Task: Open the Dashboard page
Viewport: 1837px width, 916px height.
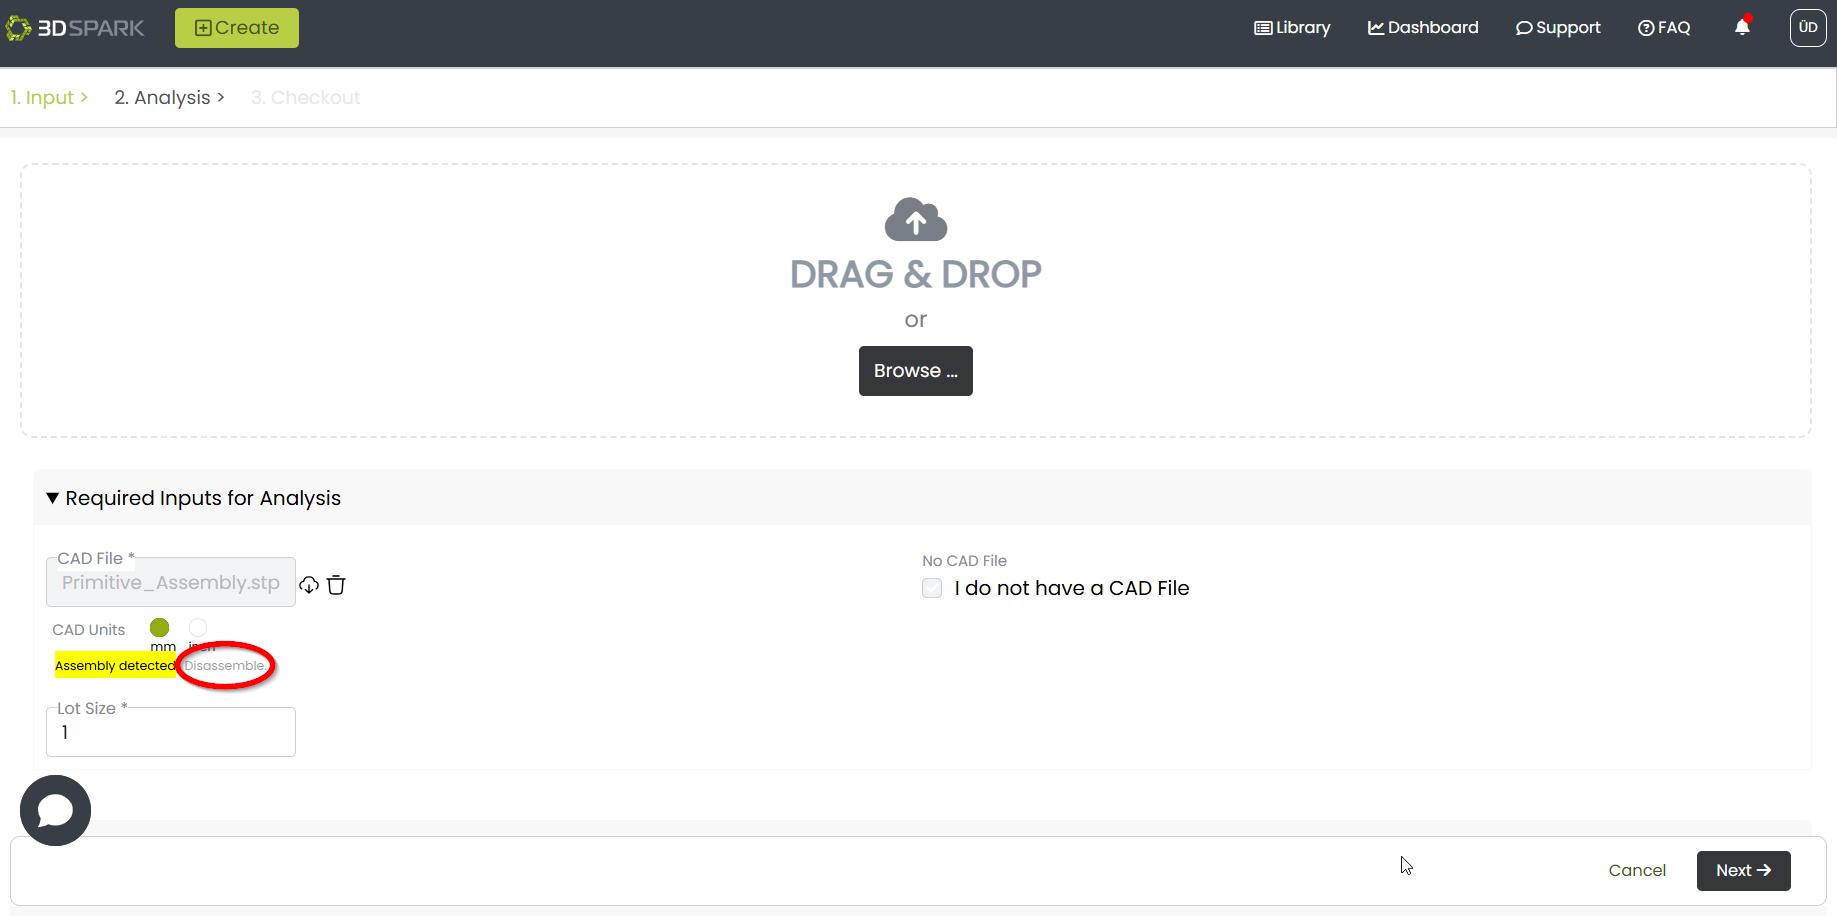Action: pos(1423,28)
